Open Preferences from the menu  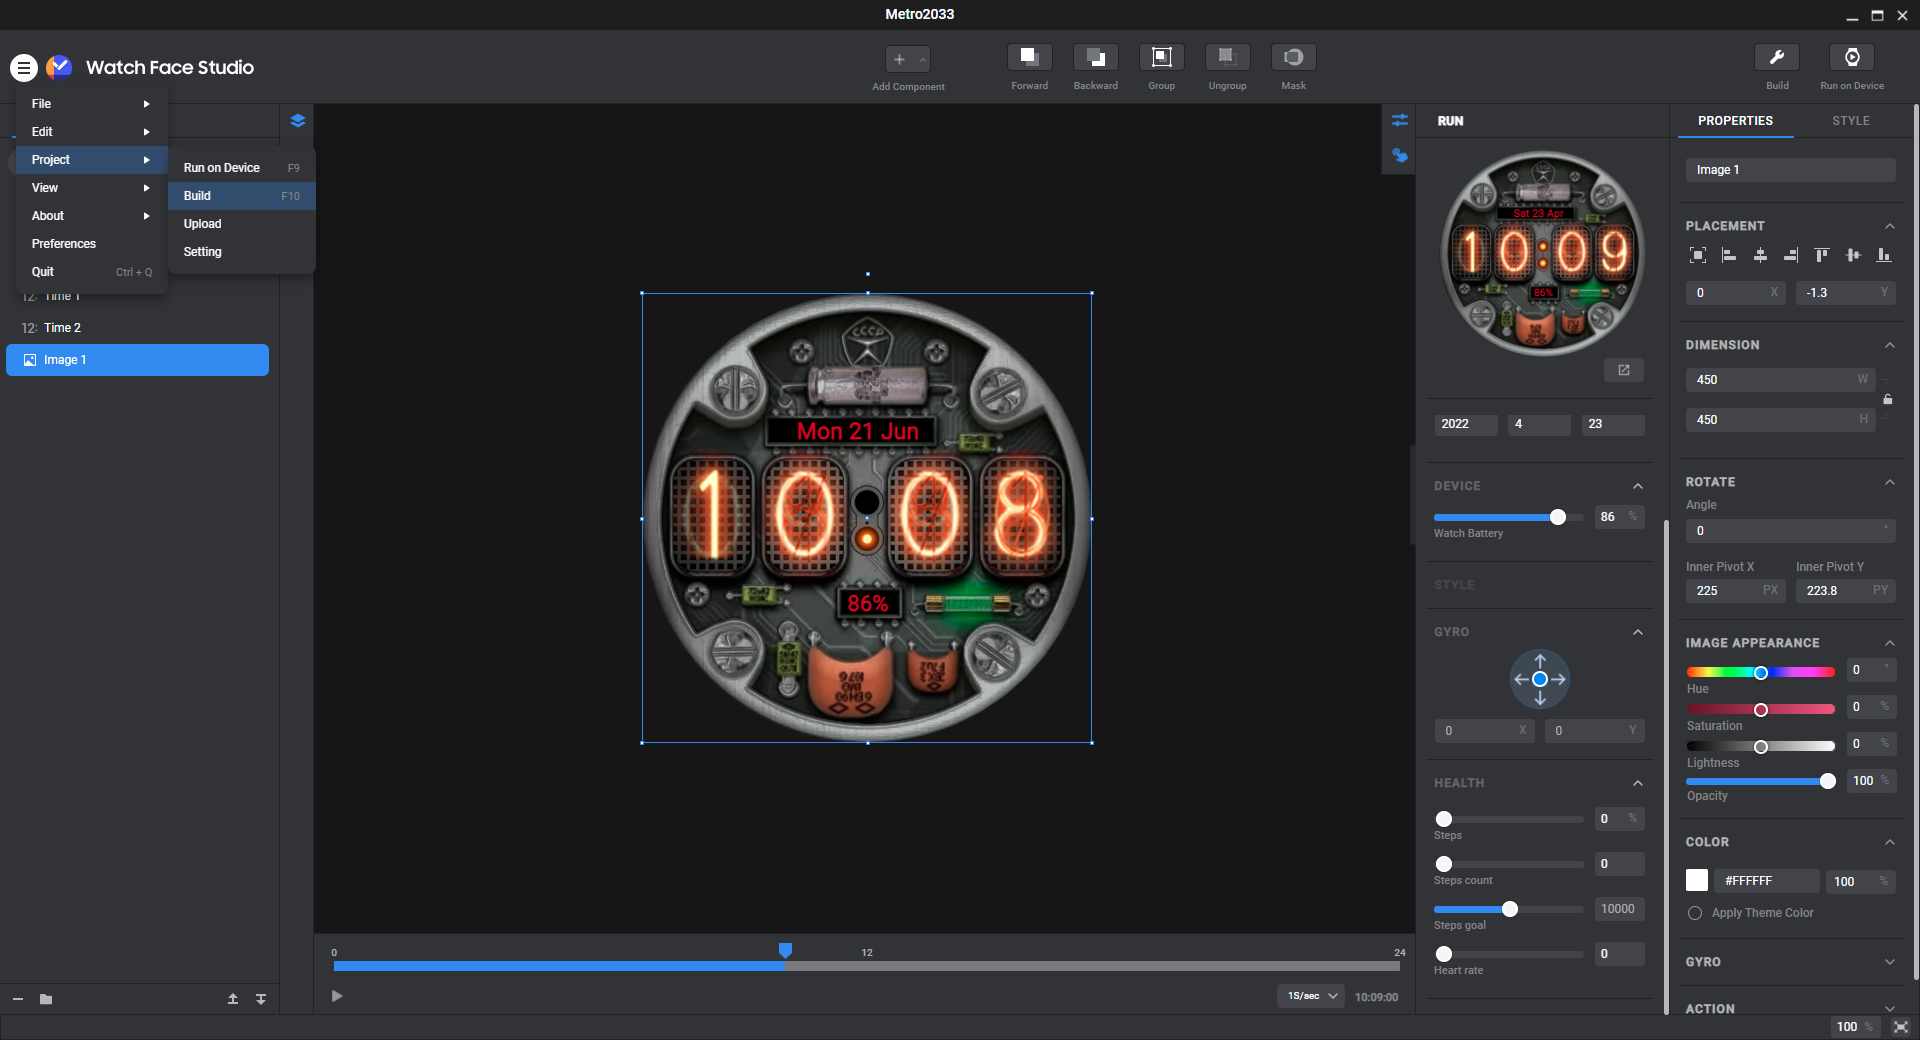point(91,244)
